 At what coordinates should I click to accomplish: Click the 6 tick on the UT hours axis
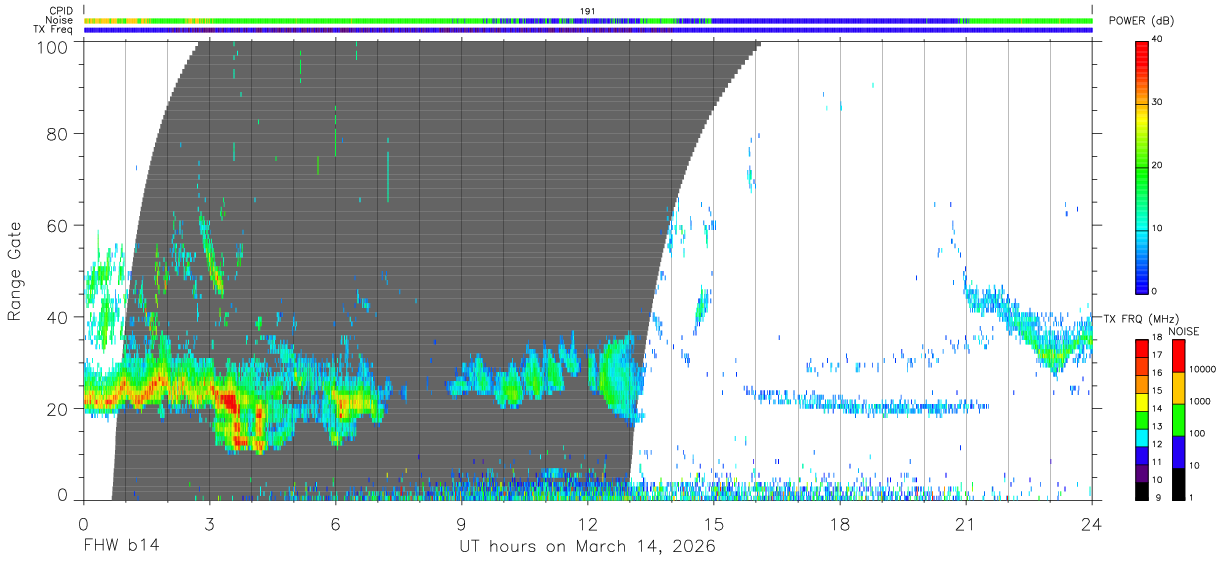click(335, 523)
